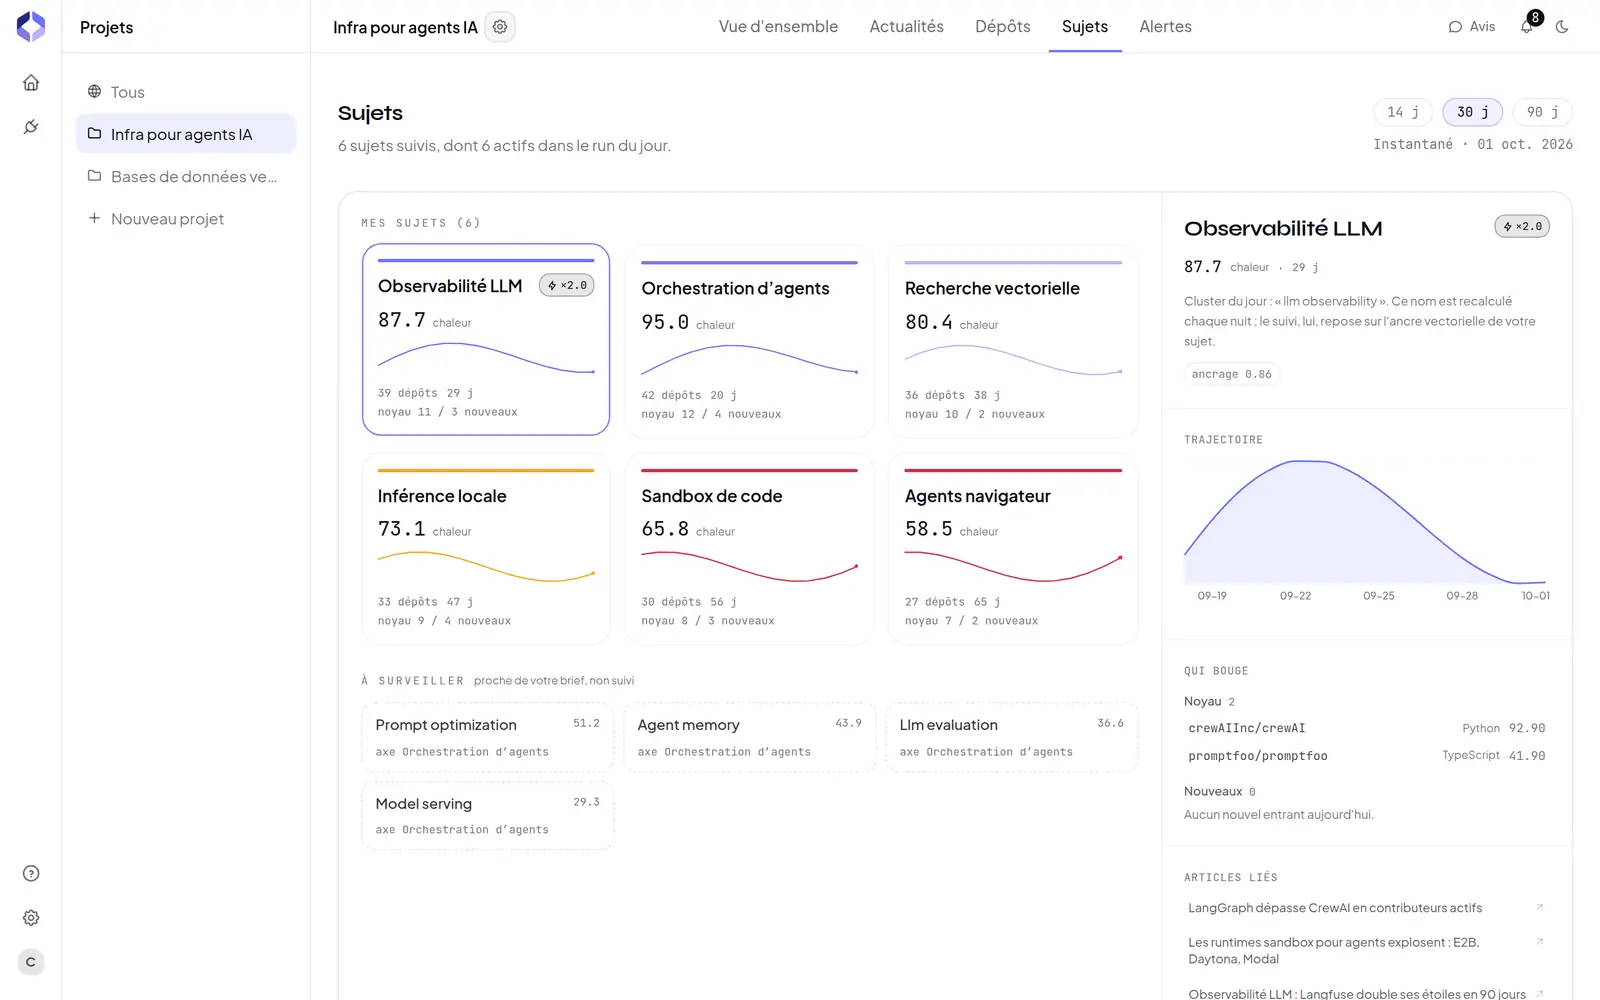
Task: Open project settings gear beside title
Action: pyautogui.click(x=500, y=27)
